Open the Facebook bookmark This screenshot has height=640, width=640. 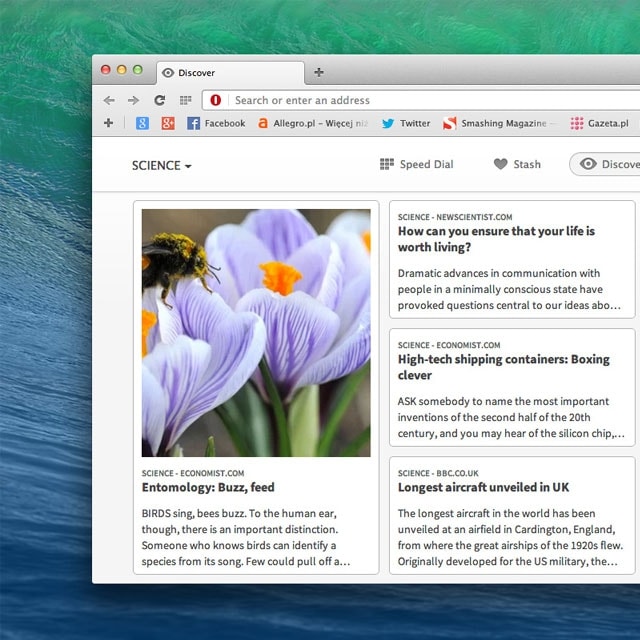click(215, 123)
